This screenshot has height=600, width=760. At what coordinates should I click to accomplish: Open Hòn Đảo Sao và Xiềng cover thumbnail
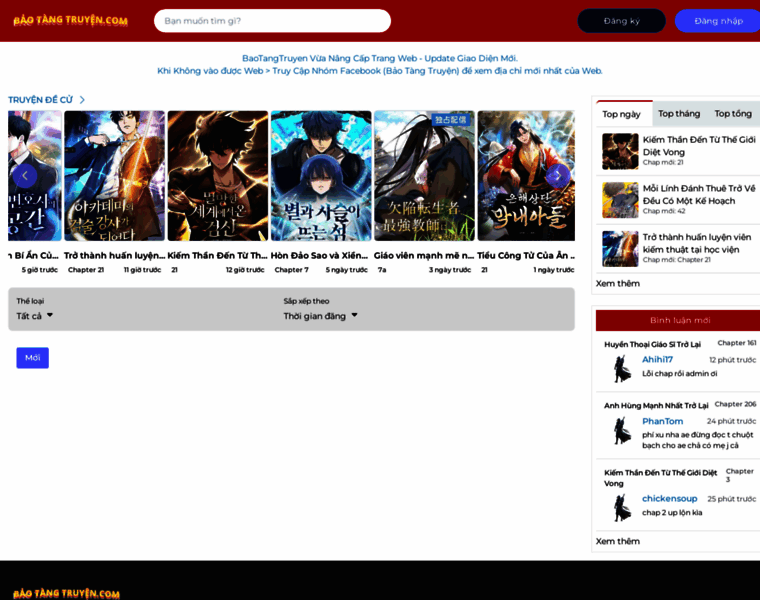click(321, 176)
